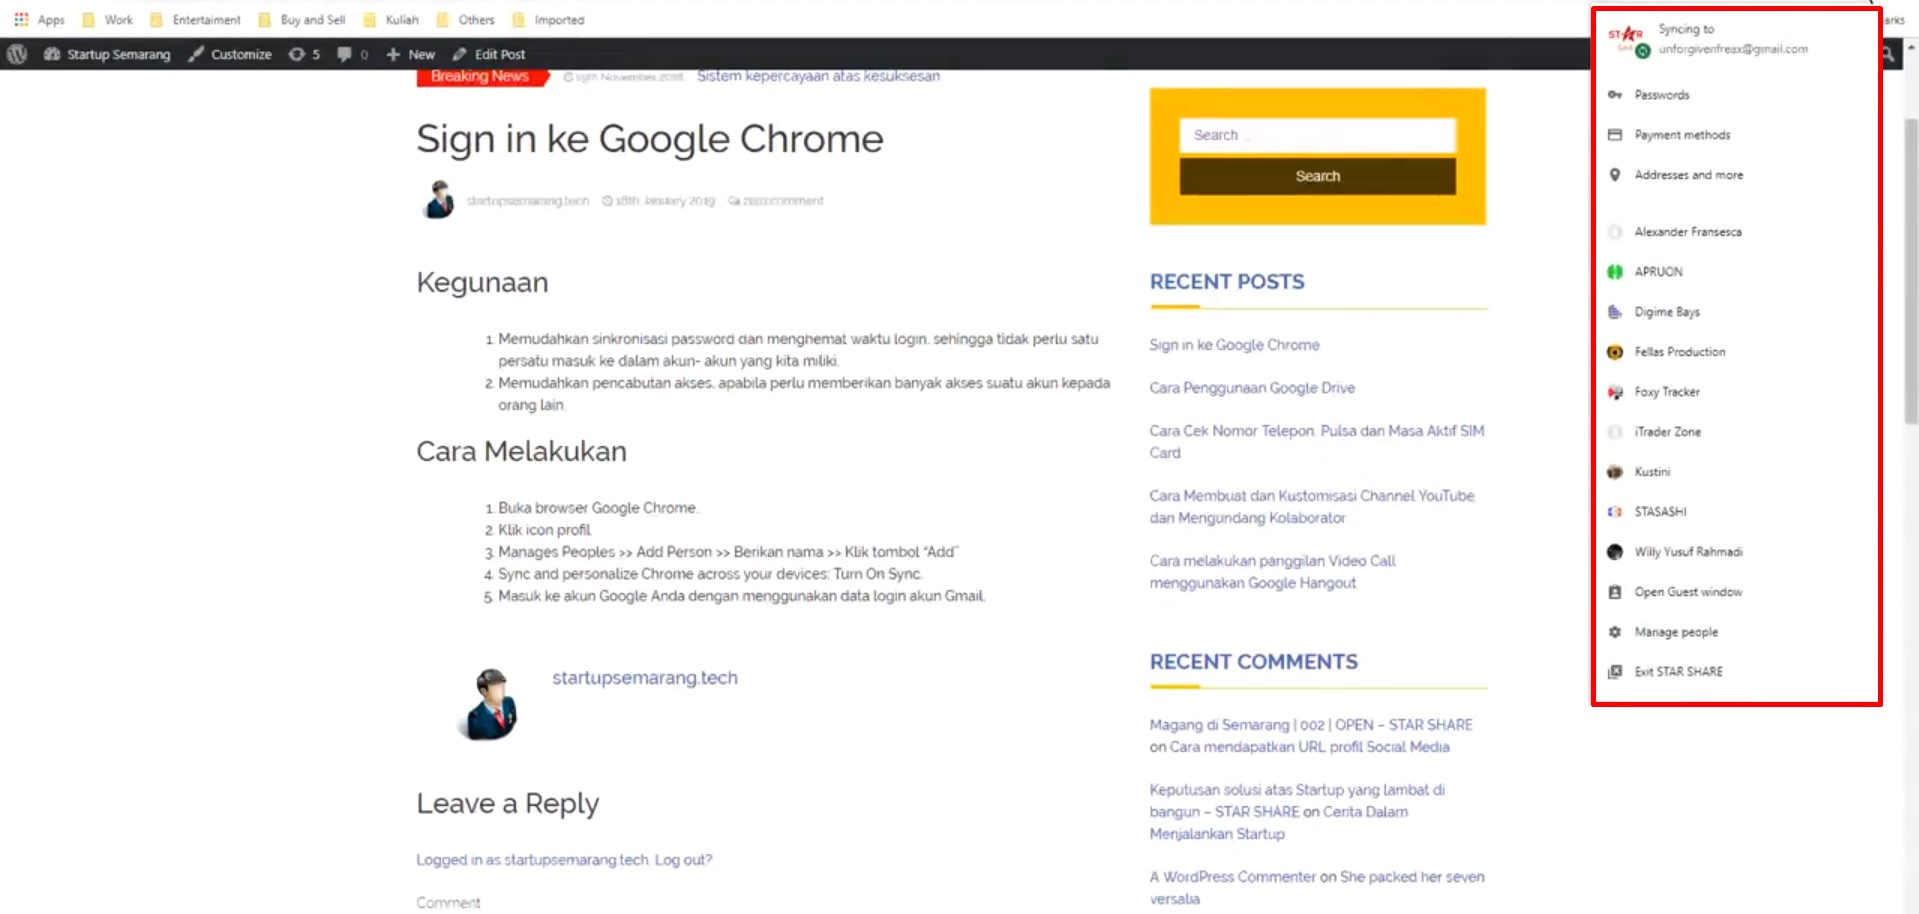This screenshot has width=1919, height=914.
Task: Open the Imported bookmarks folder
Action: [x=548, y=20]
